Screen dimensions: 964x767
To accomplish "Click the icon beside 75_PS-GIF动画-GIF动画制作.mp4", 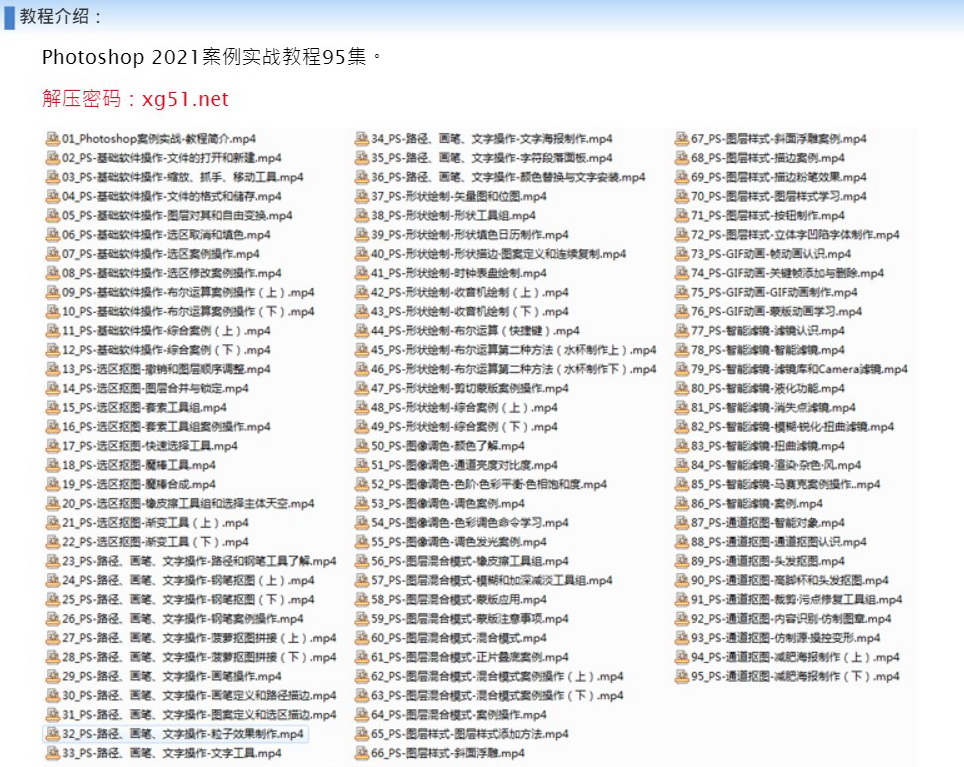I will 682,292.
